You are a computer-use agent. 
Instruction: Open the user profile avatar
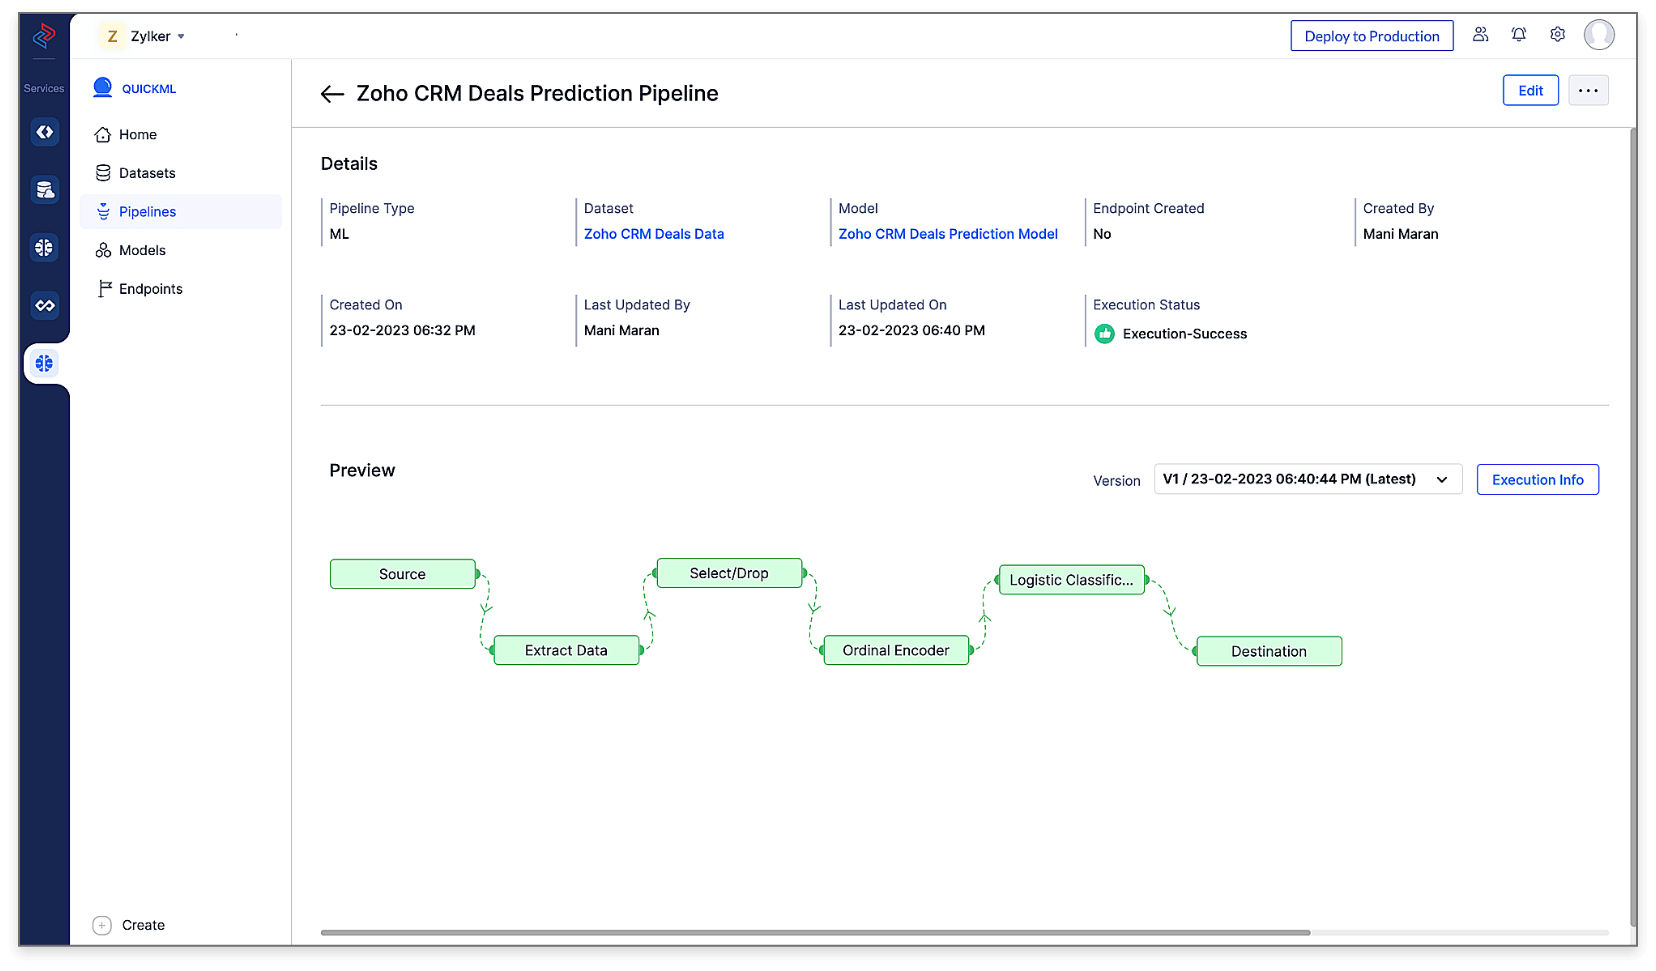point(1599,35)
